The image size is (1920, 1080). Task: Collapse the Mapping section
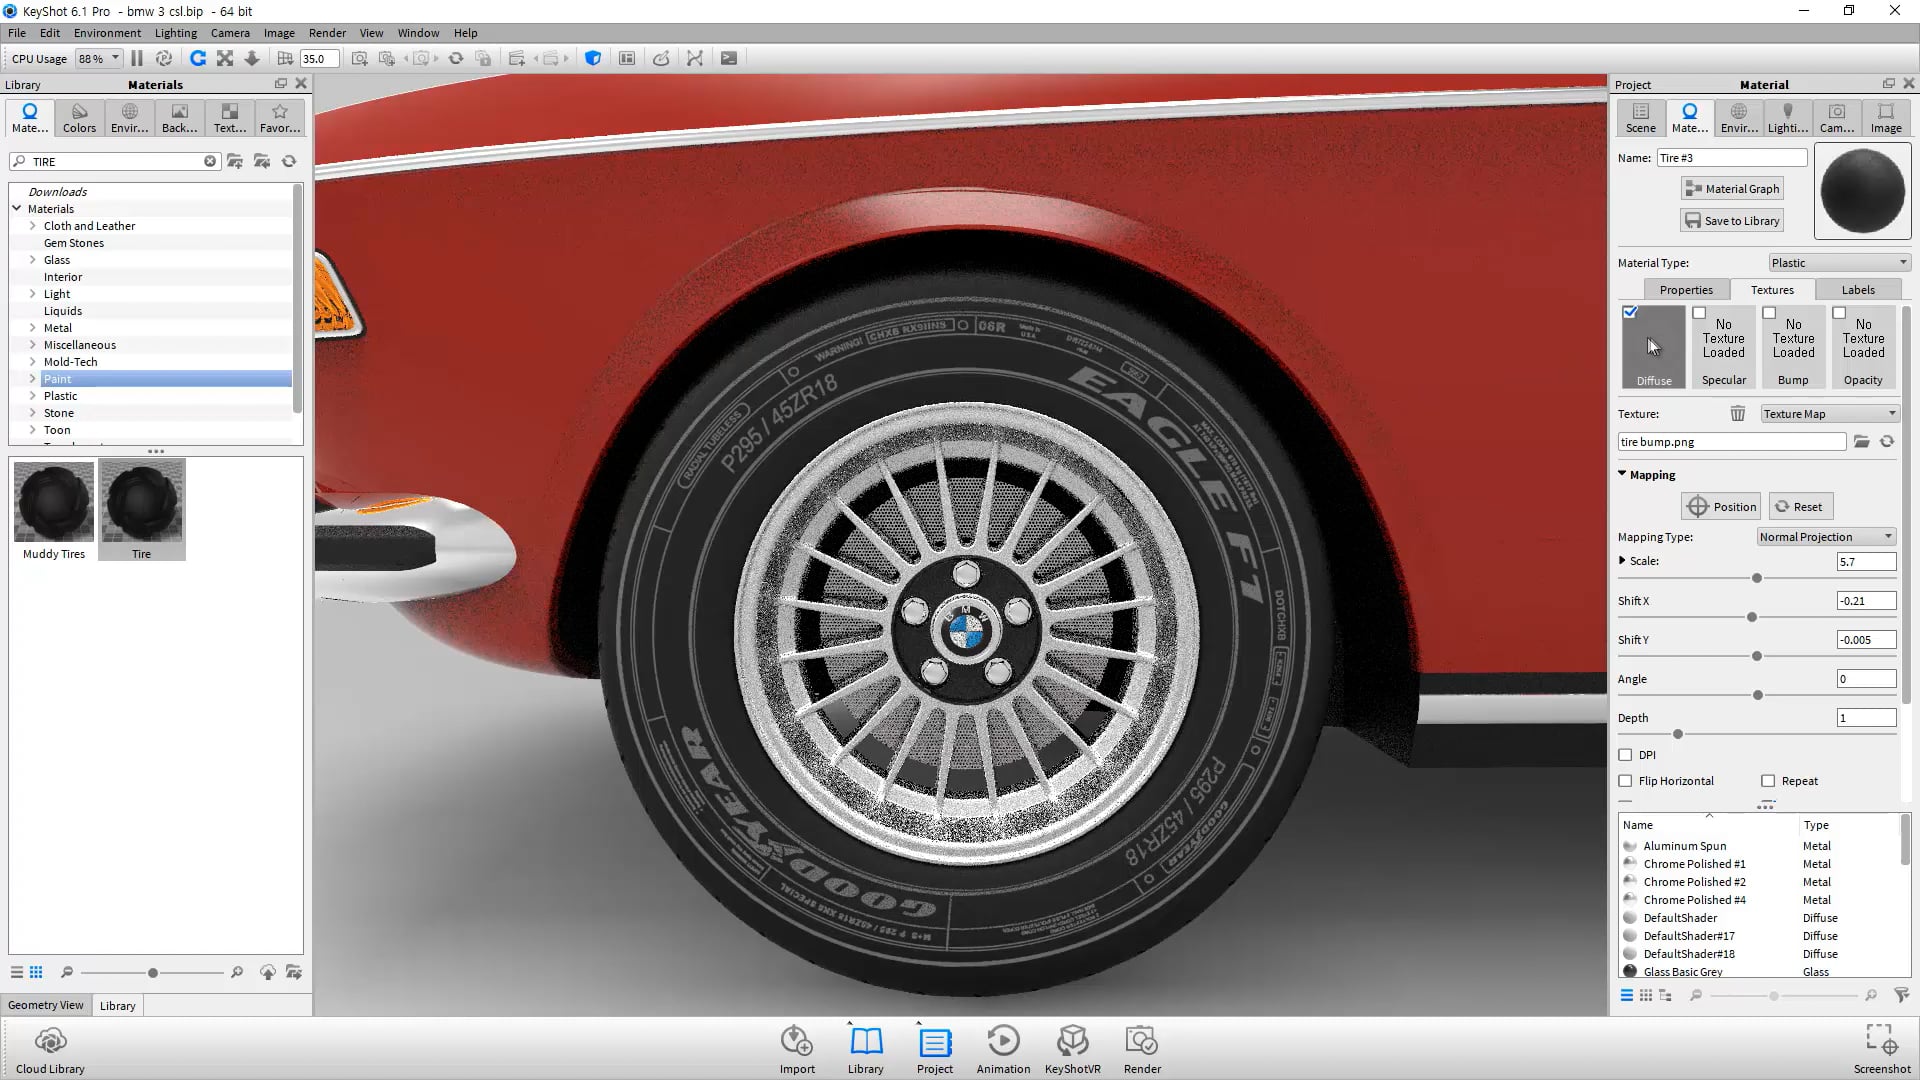coord(1622,474)
